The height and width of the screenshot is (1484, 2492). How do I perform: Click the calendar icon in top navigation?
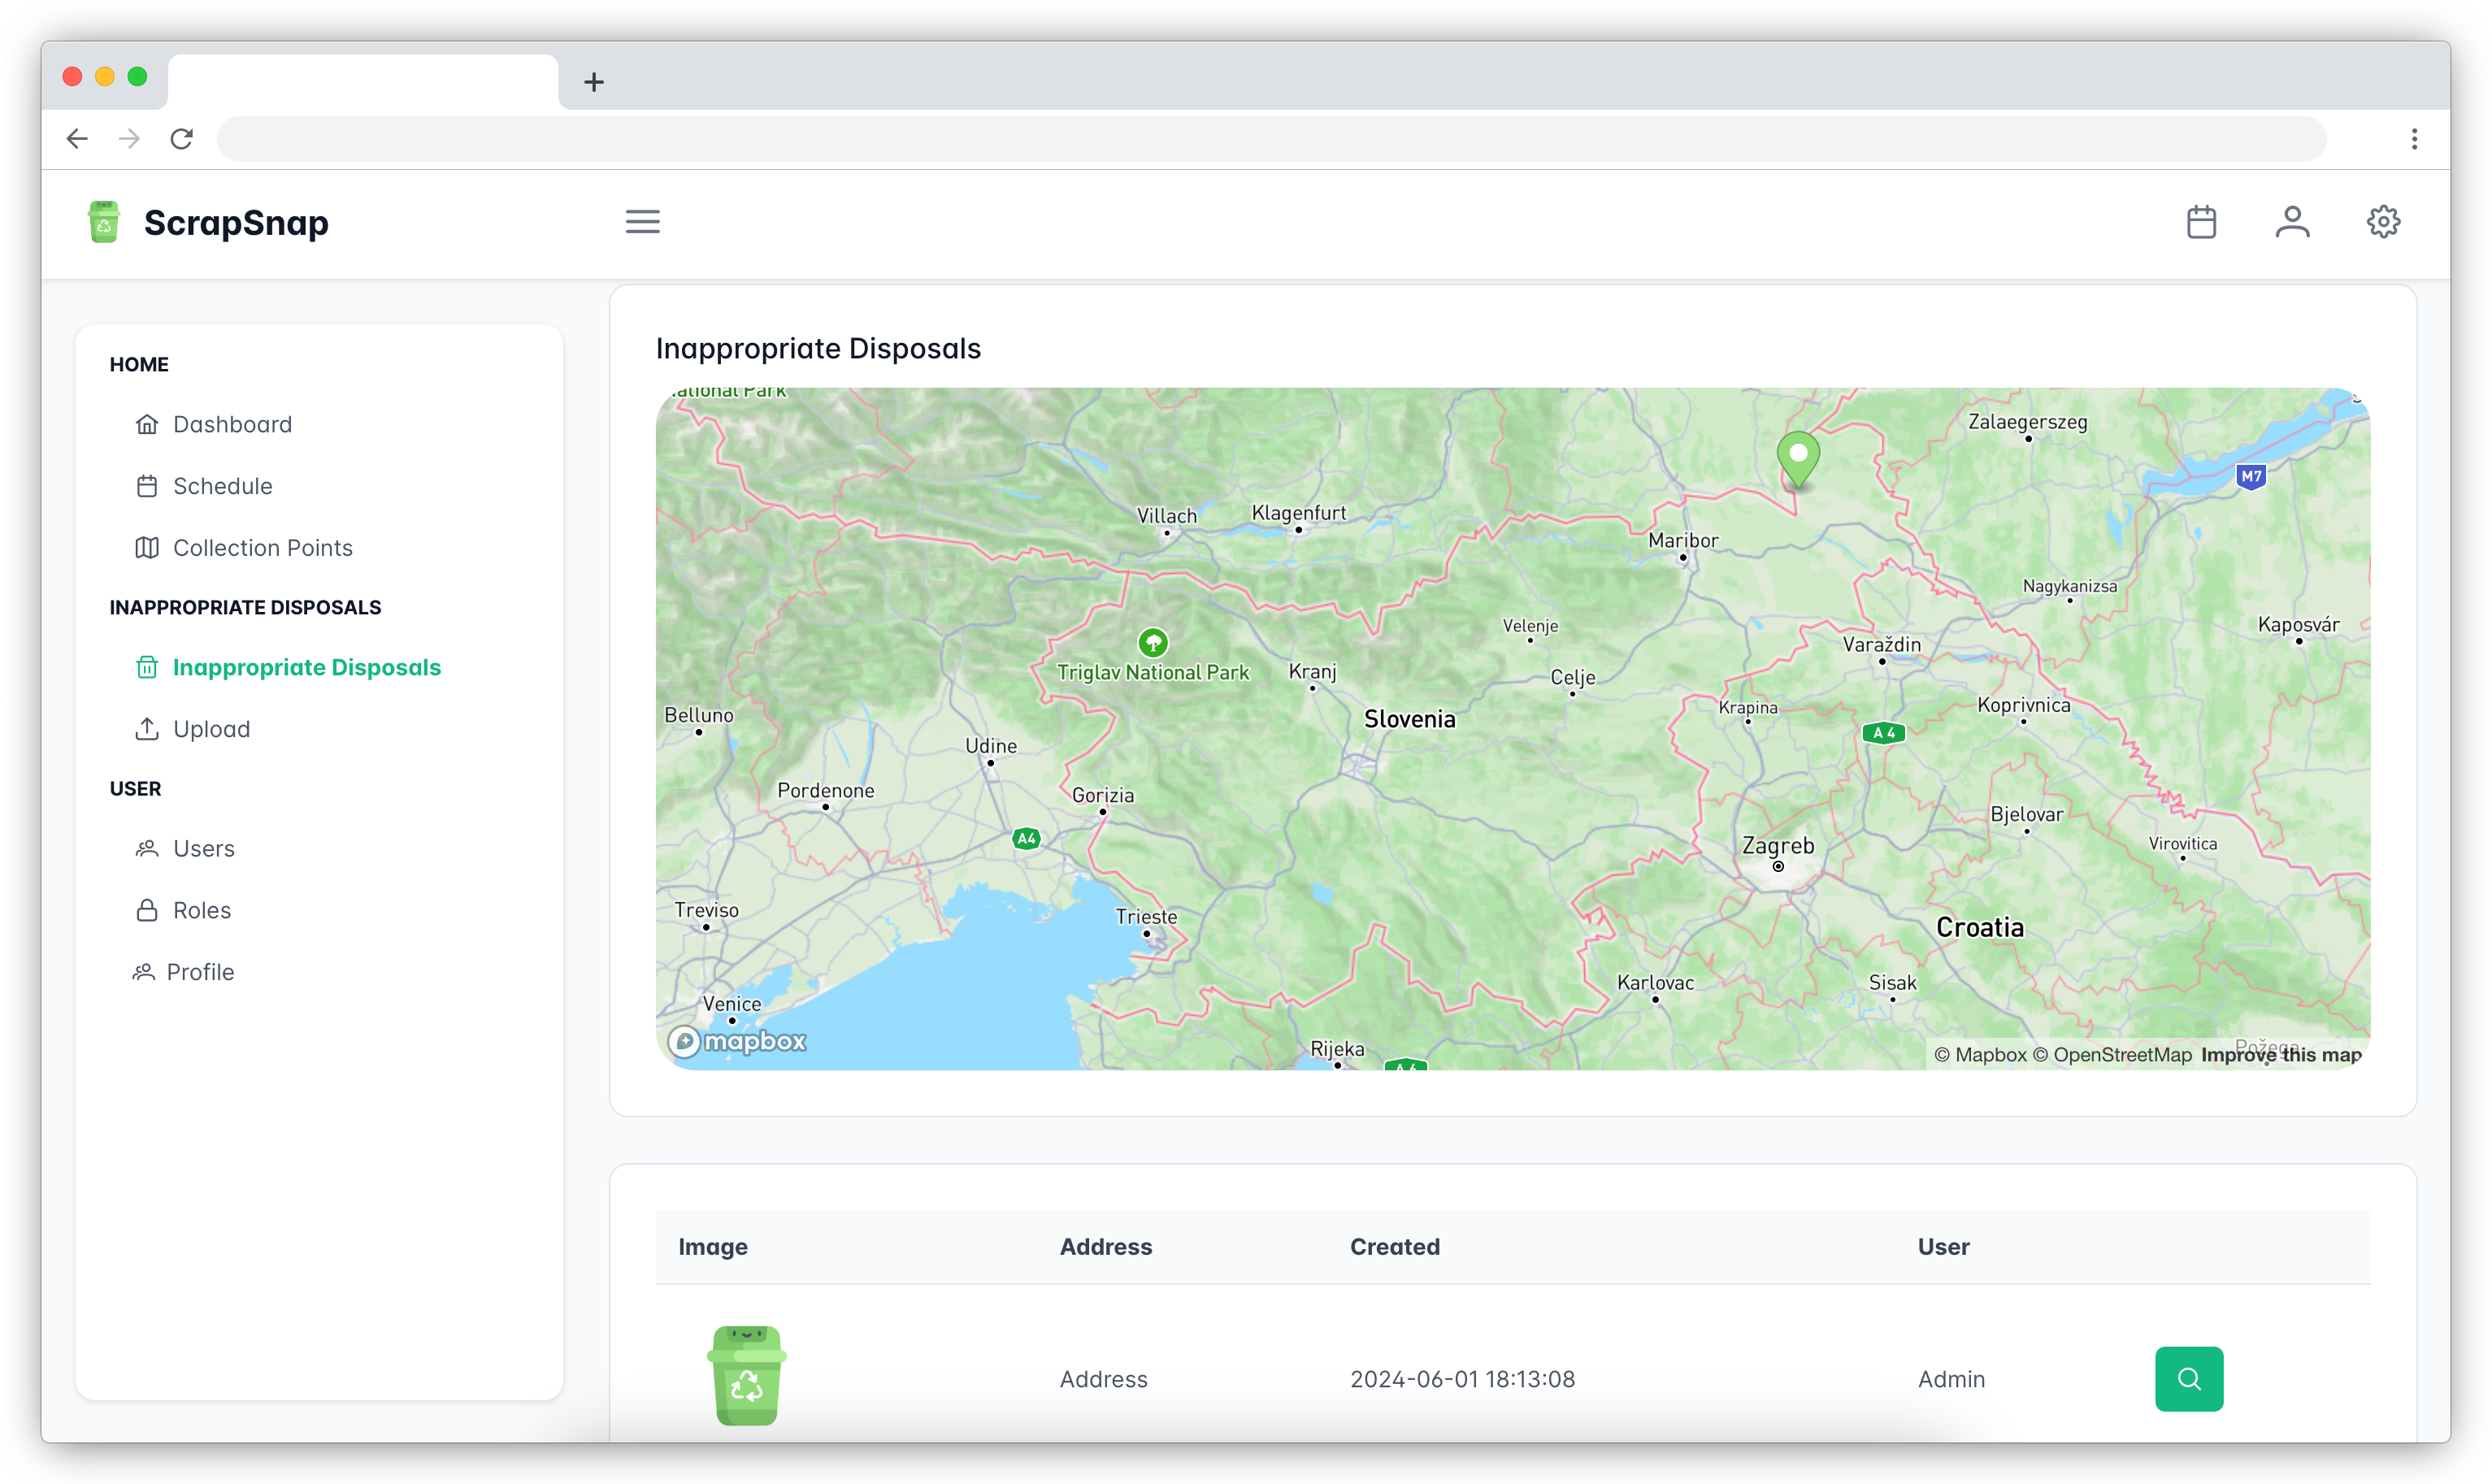point(2203,221)
